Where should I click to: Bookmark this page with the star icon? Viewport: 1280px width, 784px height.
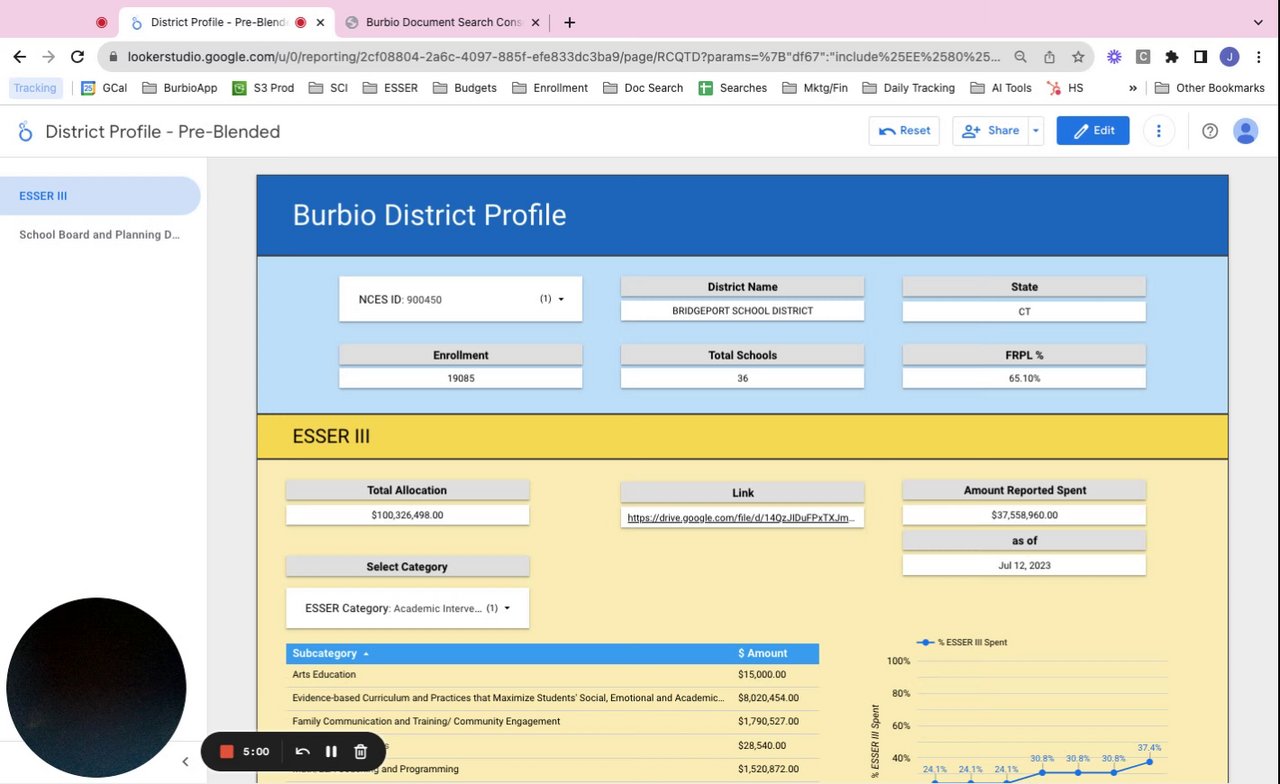coord(1078,57)
